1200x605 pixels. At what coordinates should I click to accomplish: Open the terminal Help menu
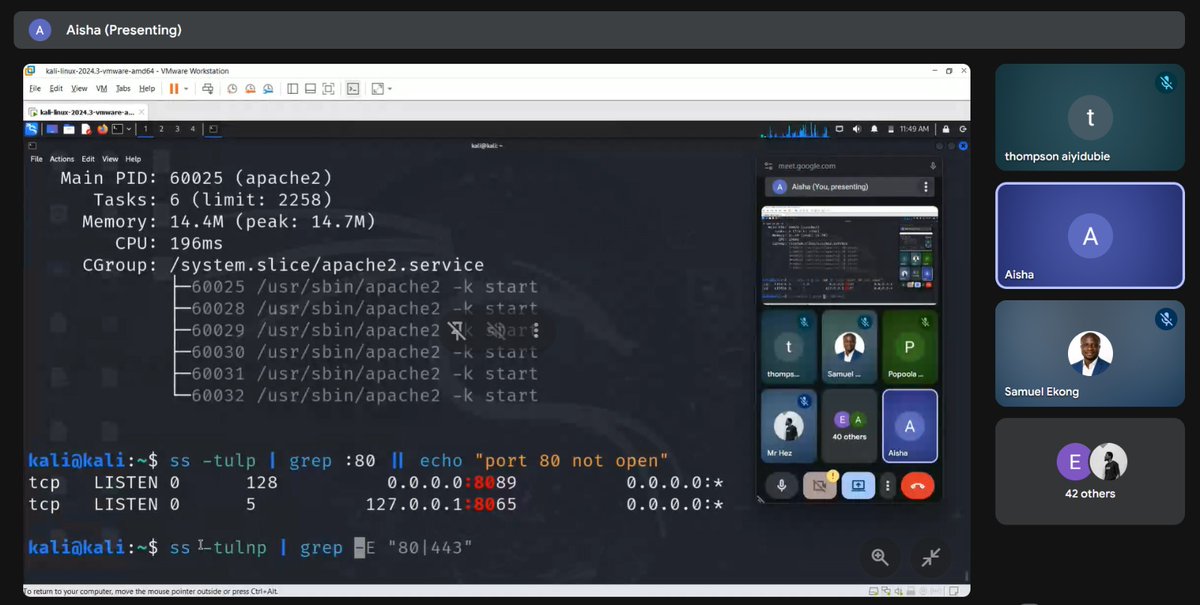click(x=133, y=159)
